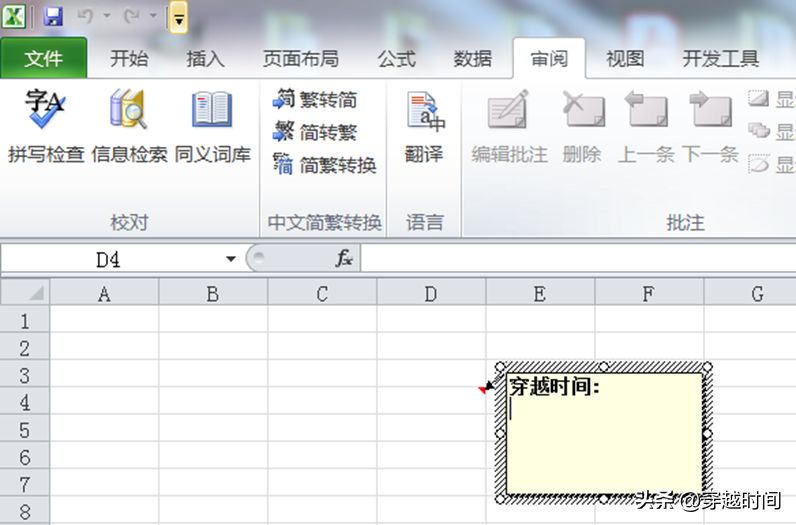Go to 下一条 next comment
796x525 pixels.
point(710,126)
